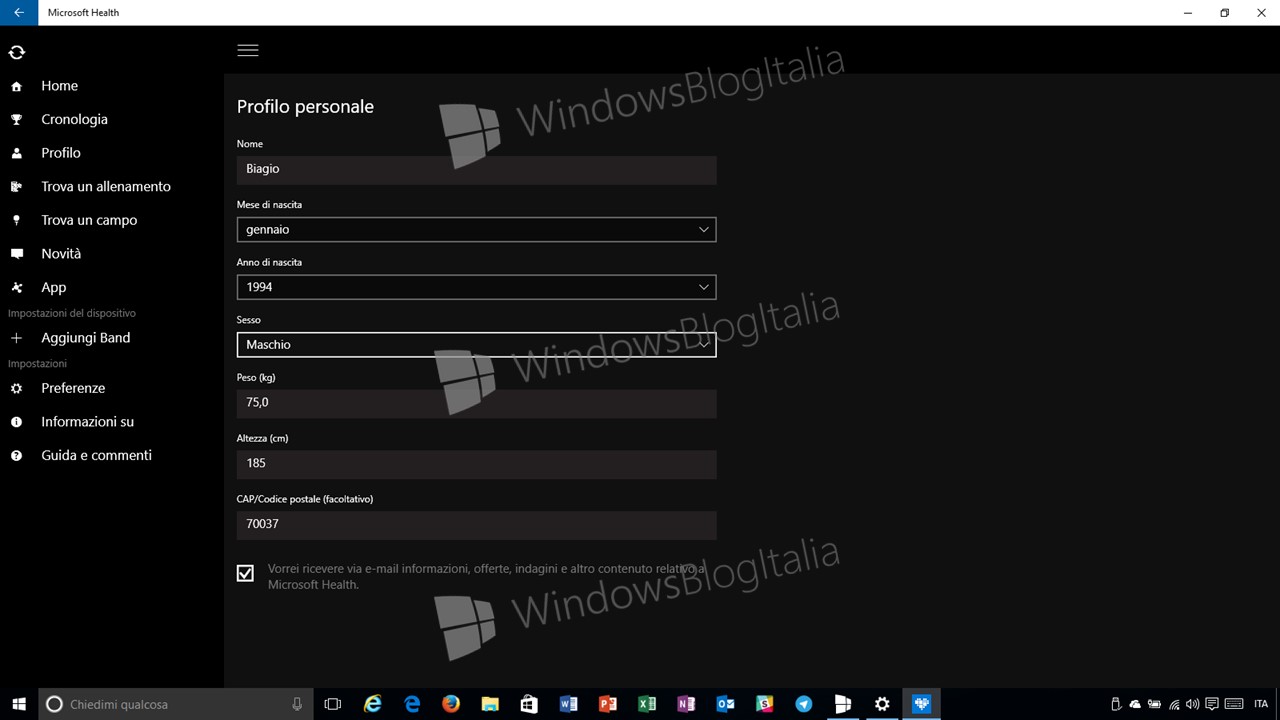Launch Excel from the taskbar
The height and width of the screenshot is (720, 1280).
click(x=646, y=704)
